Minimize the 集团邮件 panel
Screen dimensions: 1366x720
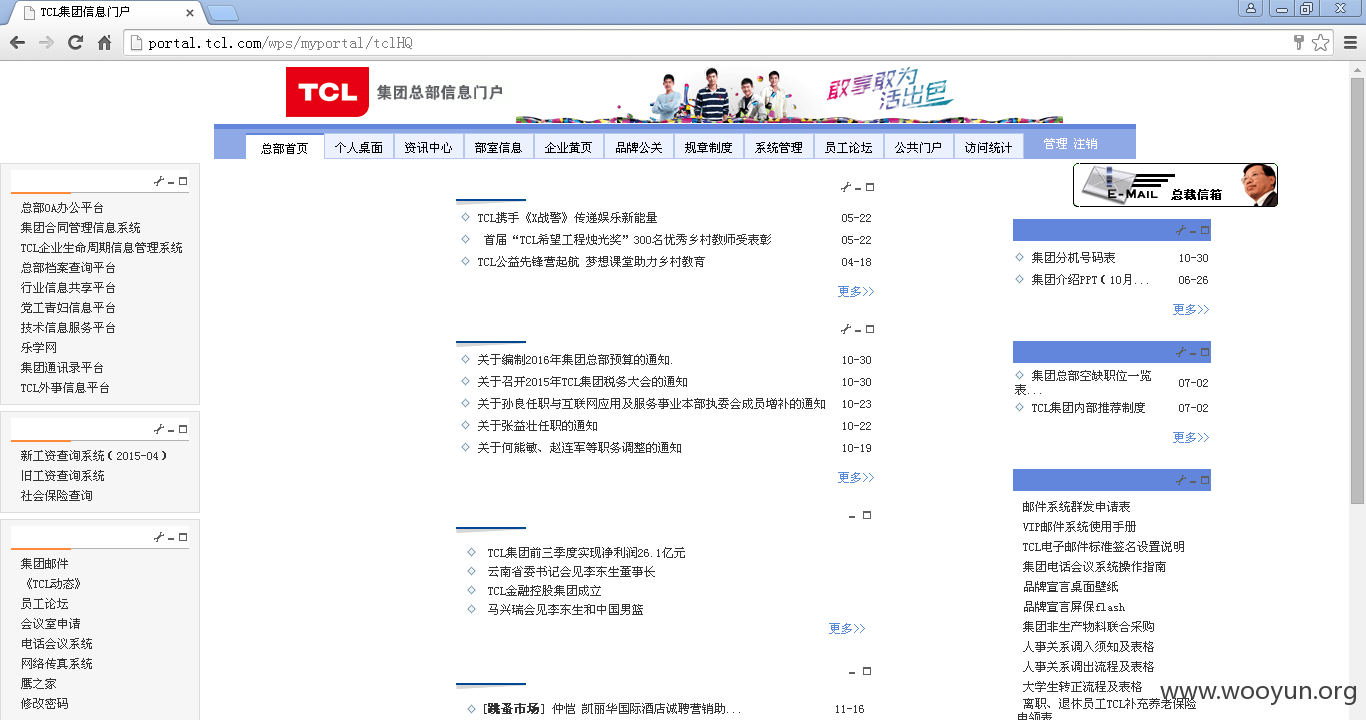click(171, 538)
